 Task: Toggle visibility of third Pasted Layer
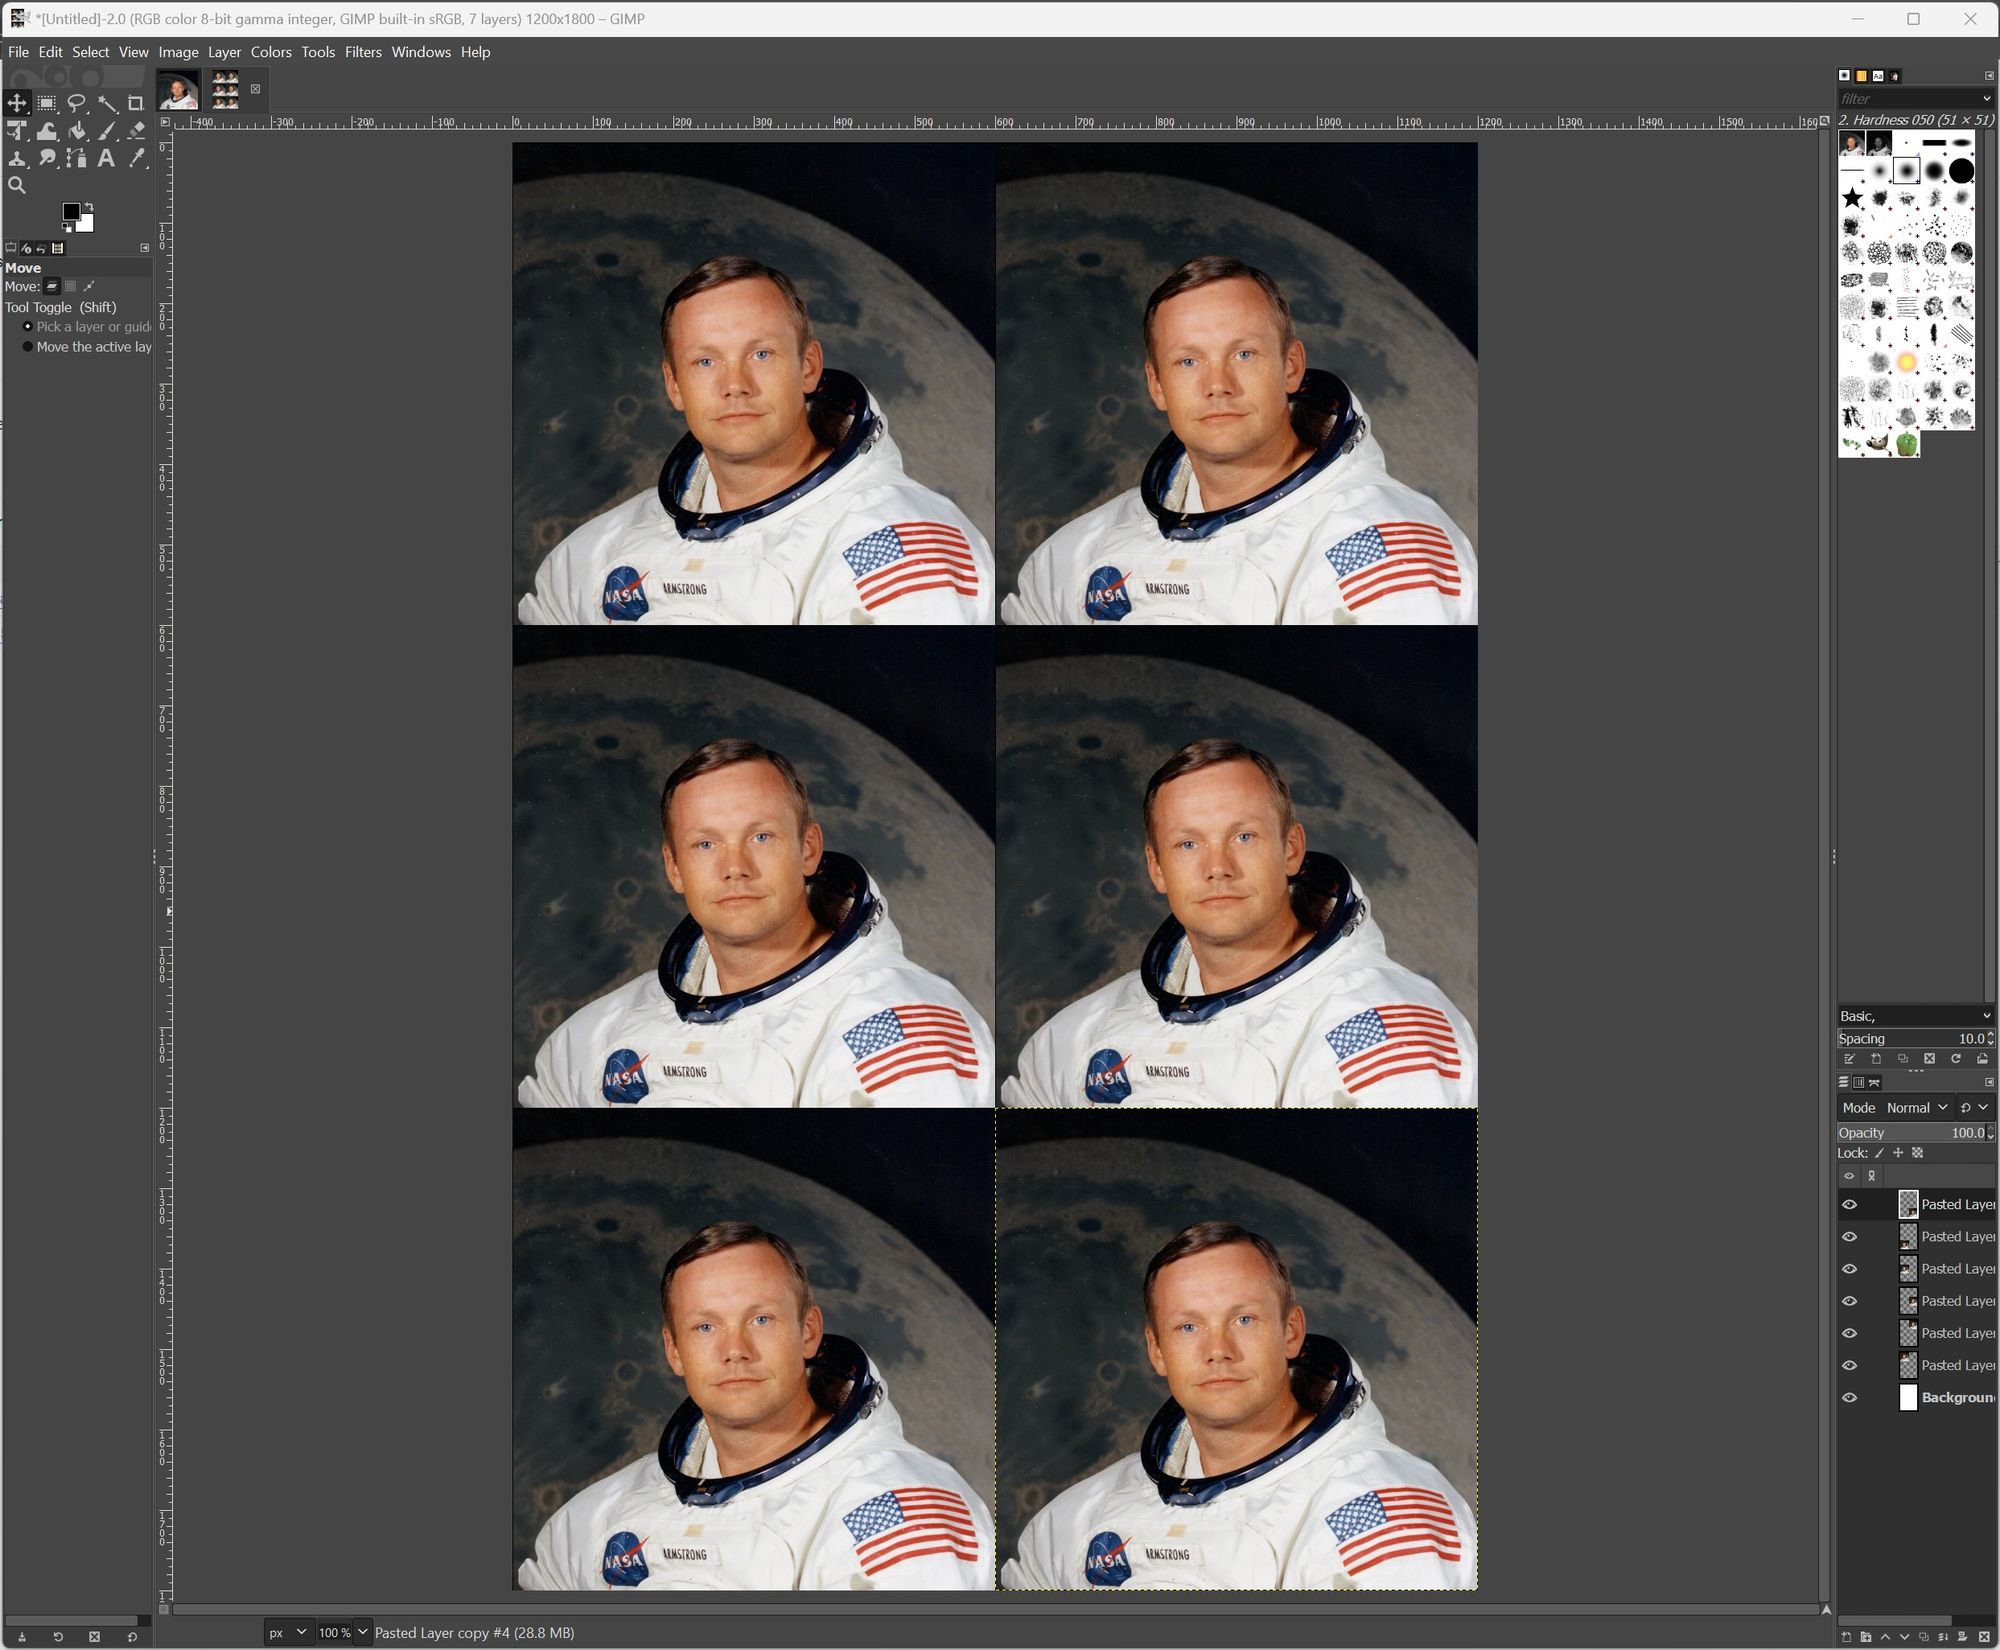(x=1850, y=1269)
